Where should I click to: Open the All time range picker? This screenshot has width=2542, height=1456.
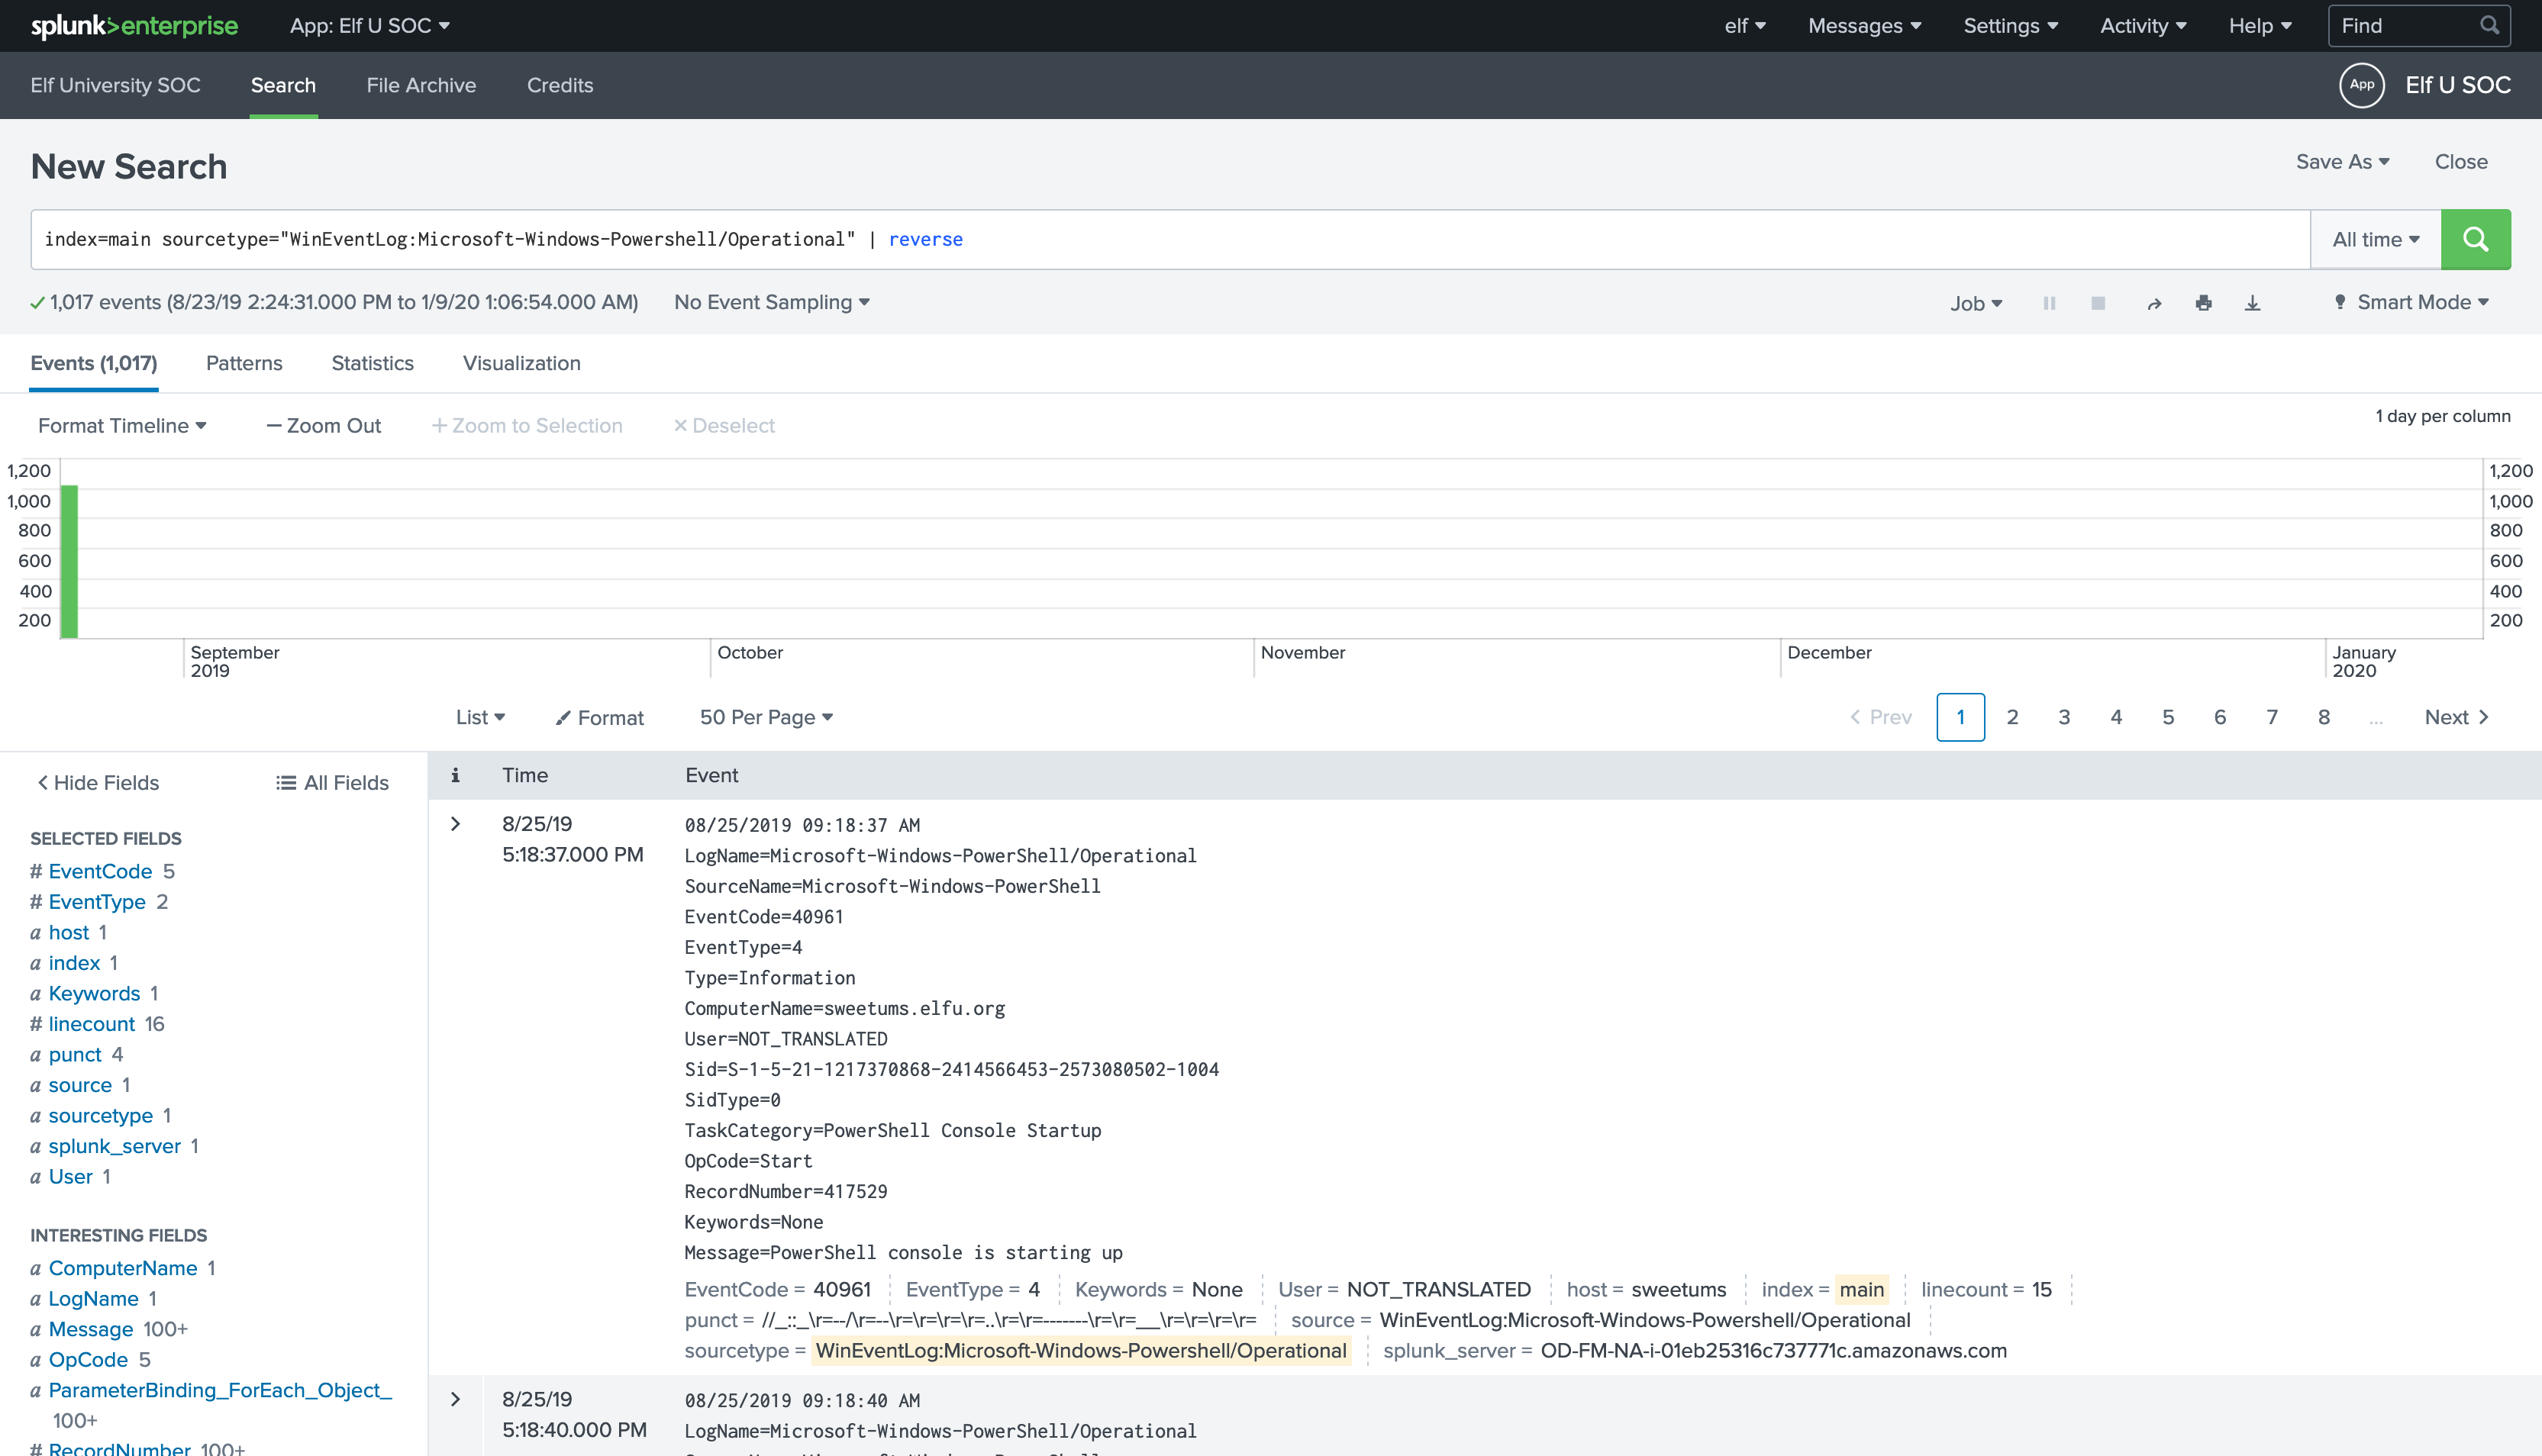pyautogui.click(x=2375, y=239)
